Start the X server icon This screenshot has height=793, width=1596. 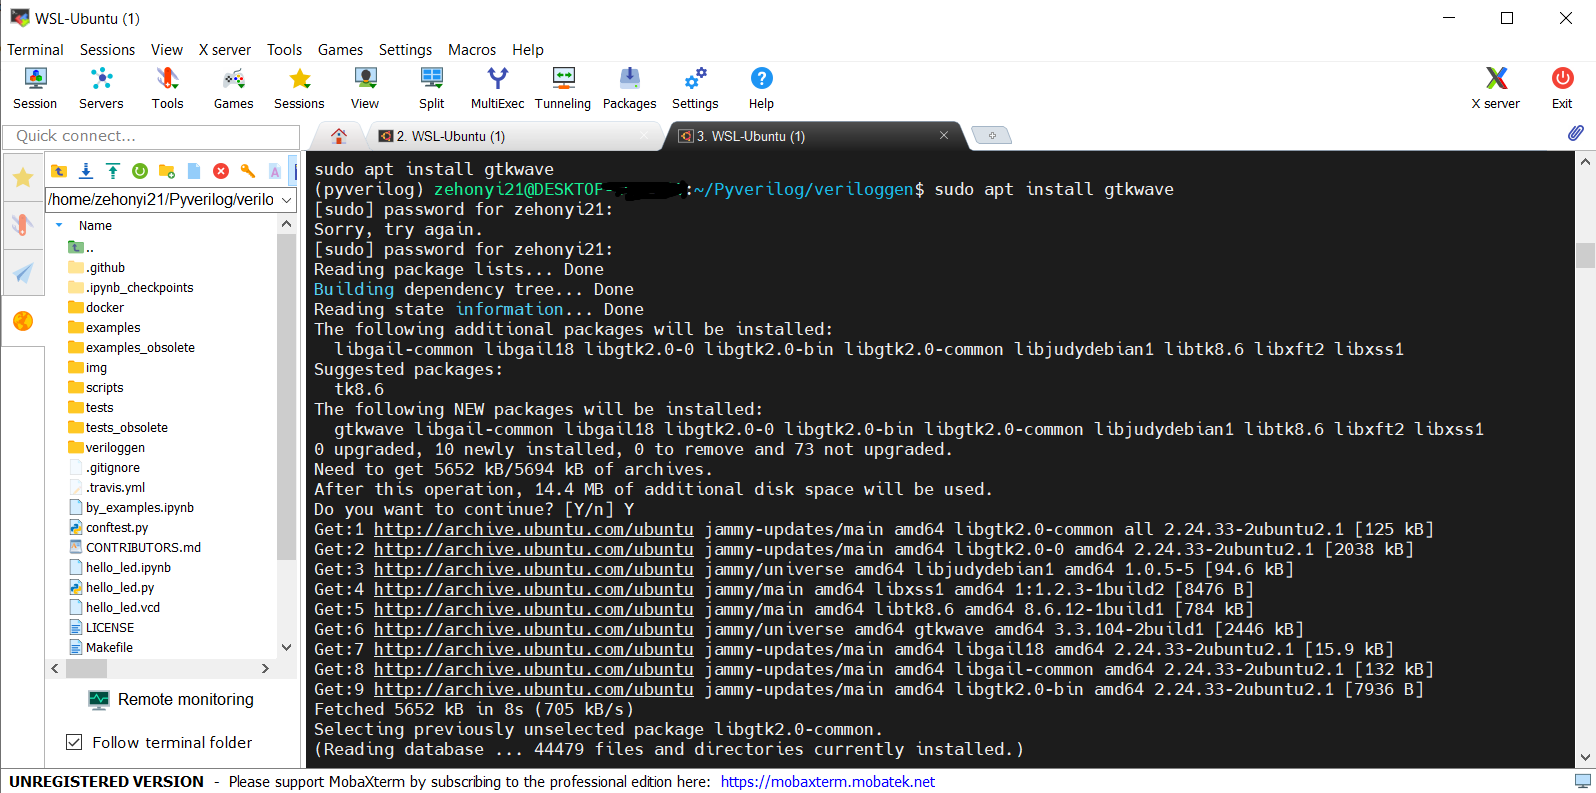(1495, 87)
